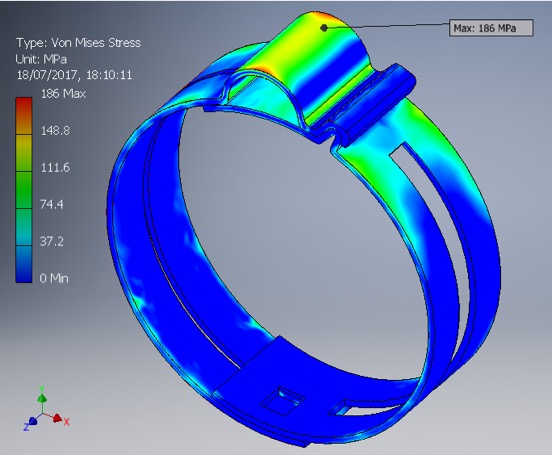Click the "Type: Von Mises Stress" text
The height and width of the screenshot is (455, 552).
pos(79,43)
